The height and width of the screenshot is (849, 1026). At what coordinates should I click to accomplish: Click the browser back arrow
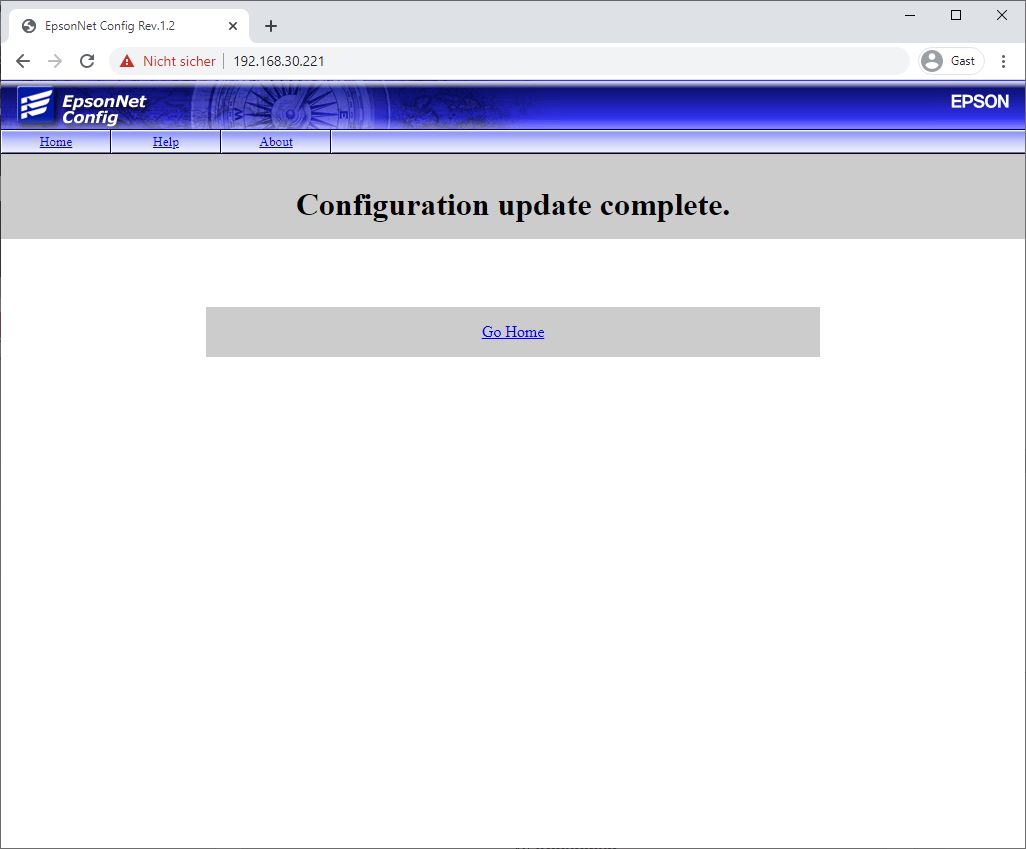tap(23, 61)
